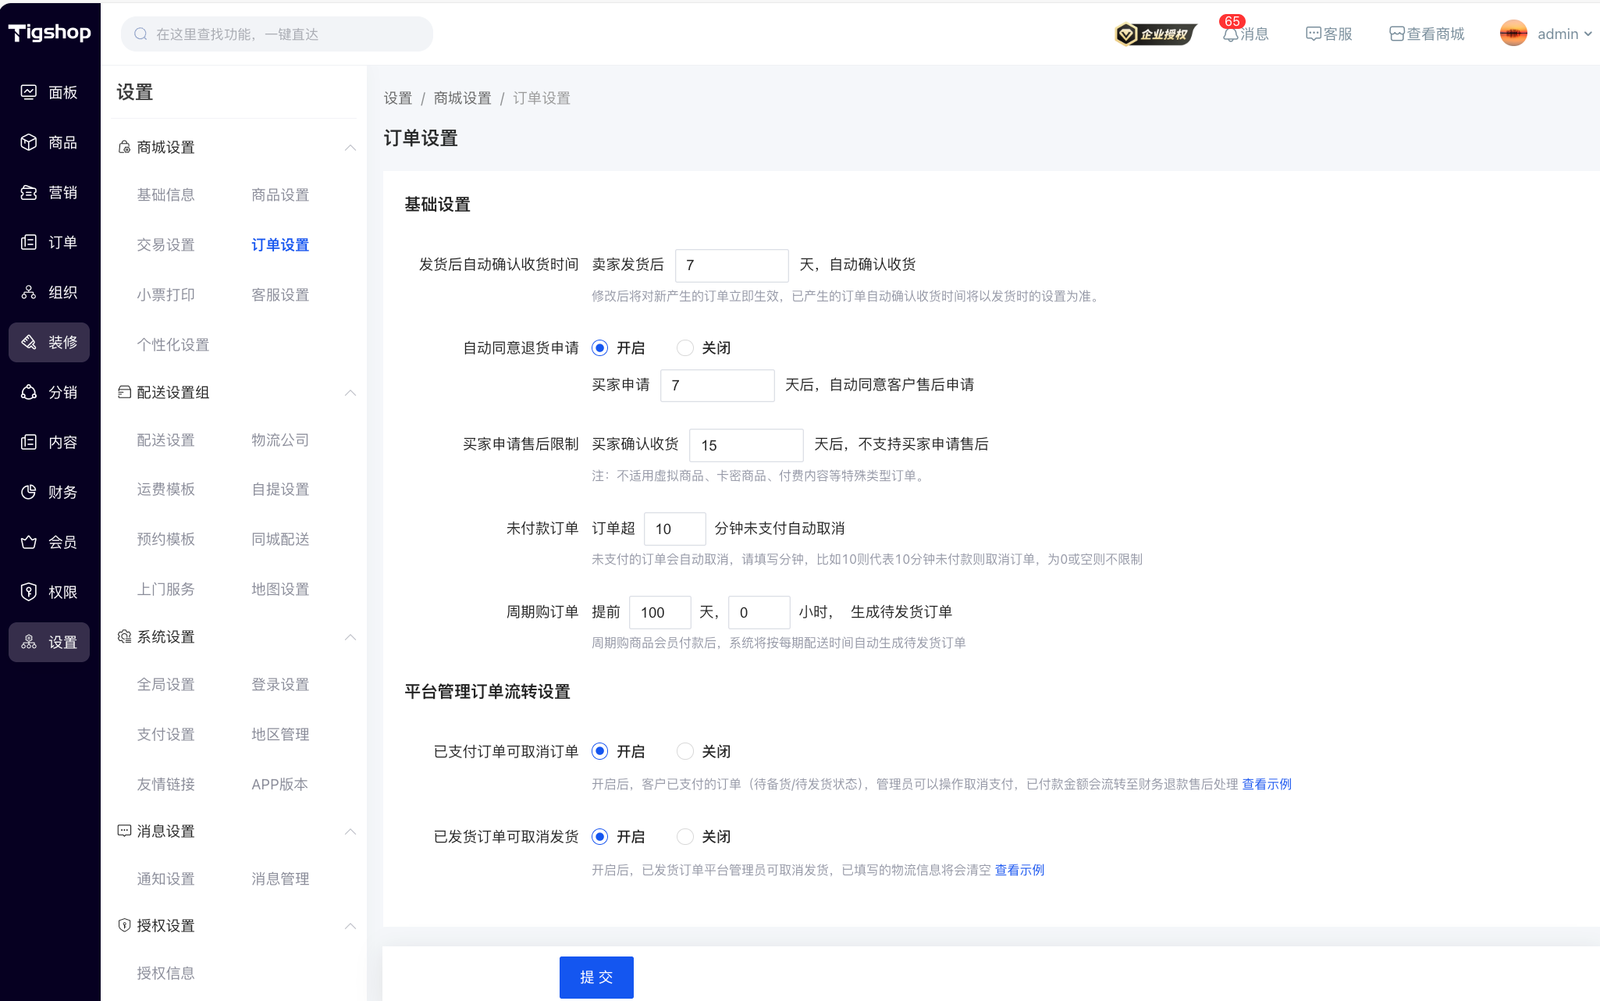Go to 支付设置 menu item
Image resolution: width=1600 pixels, height=1001 pixels.
click(x=166, y=734)
